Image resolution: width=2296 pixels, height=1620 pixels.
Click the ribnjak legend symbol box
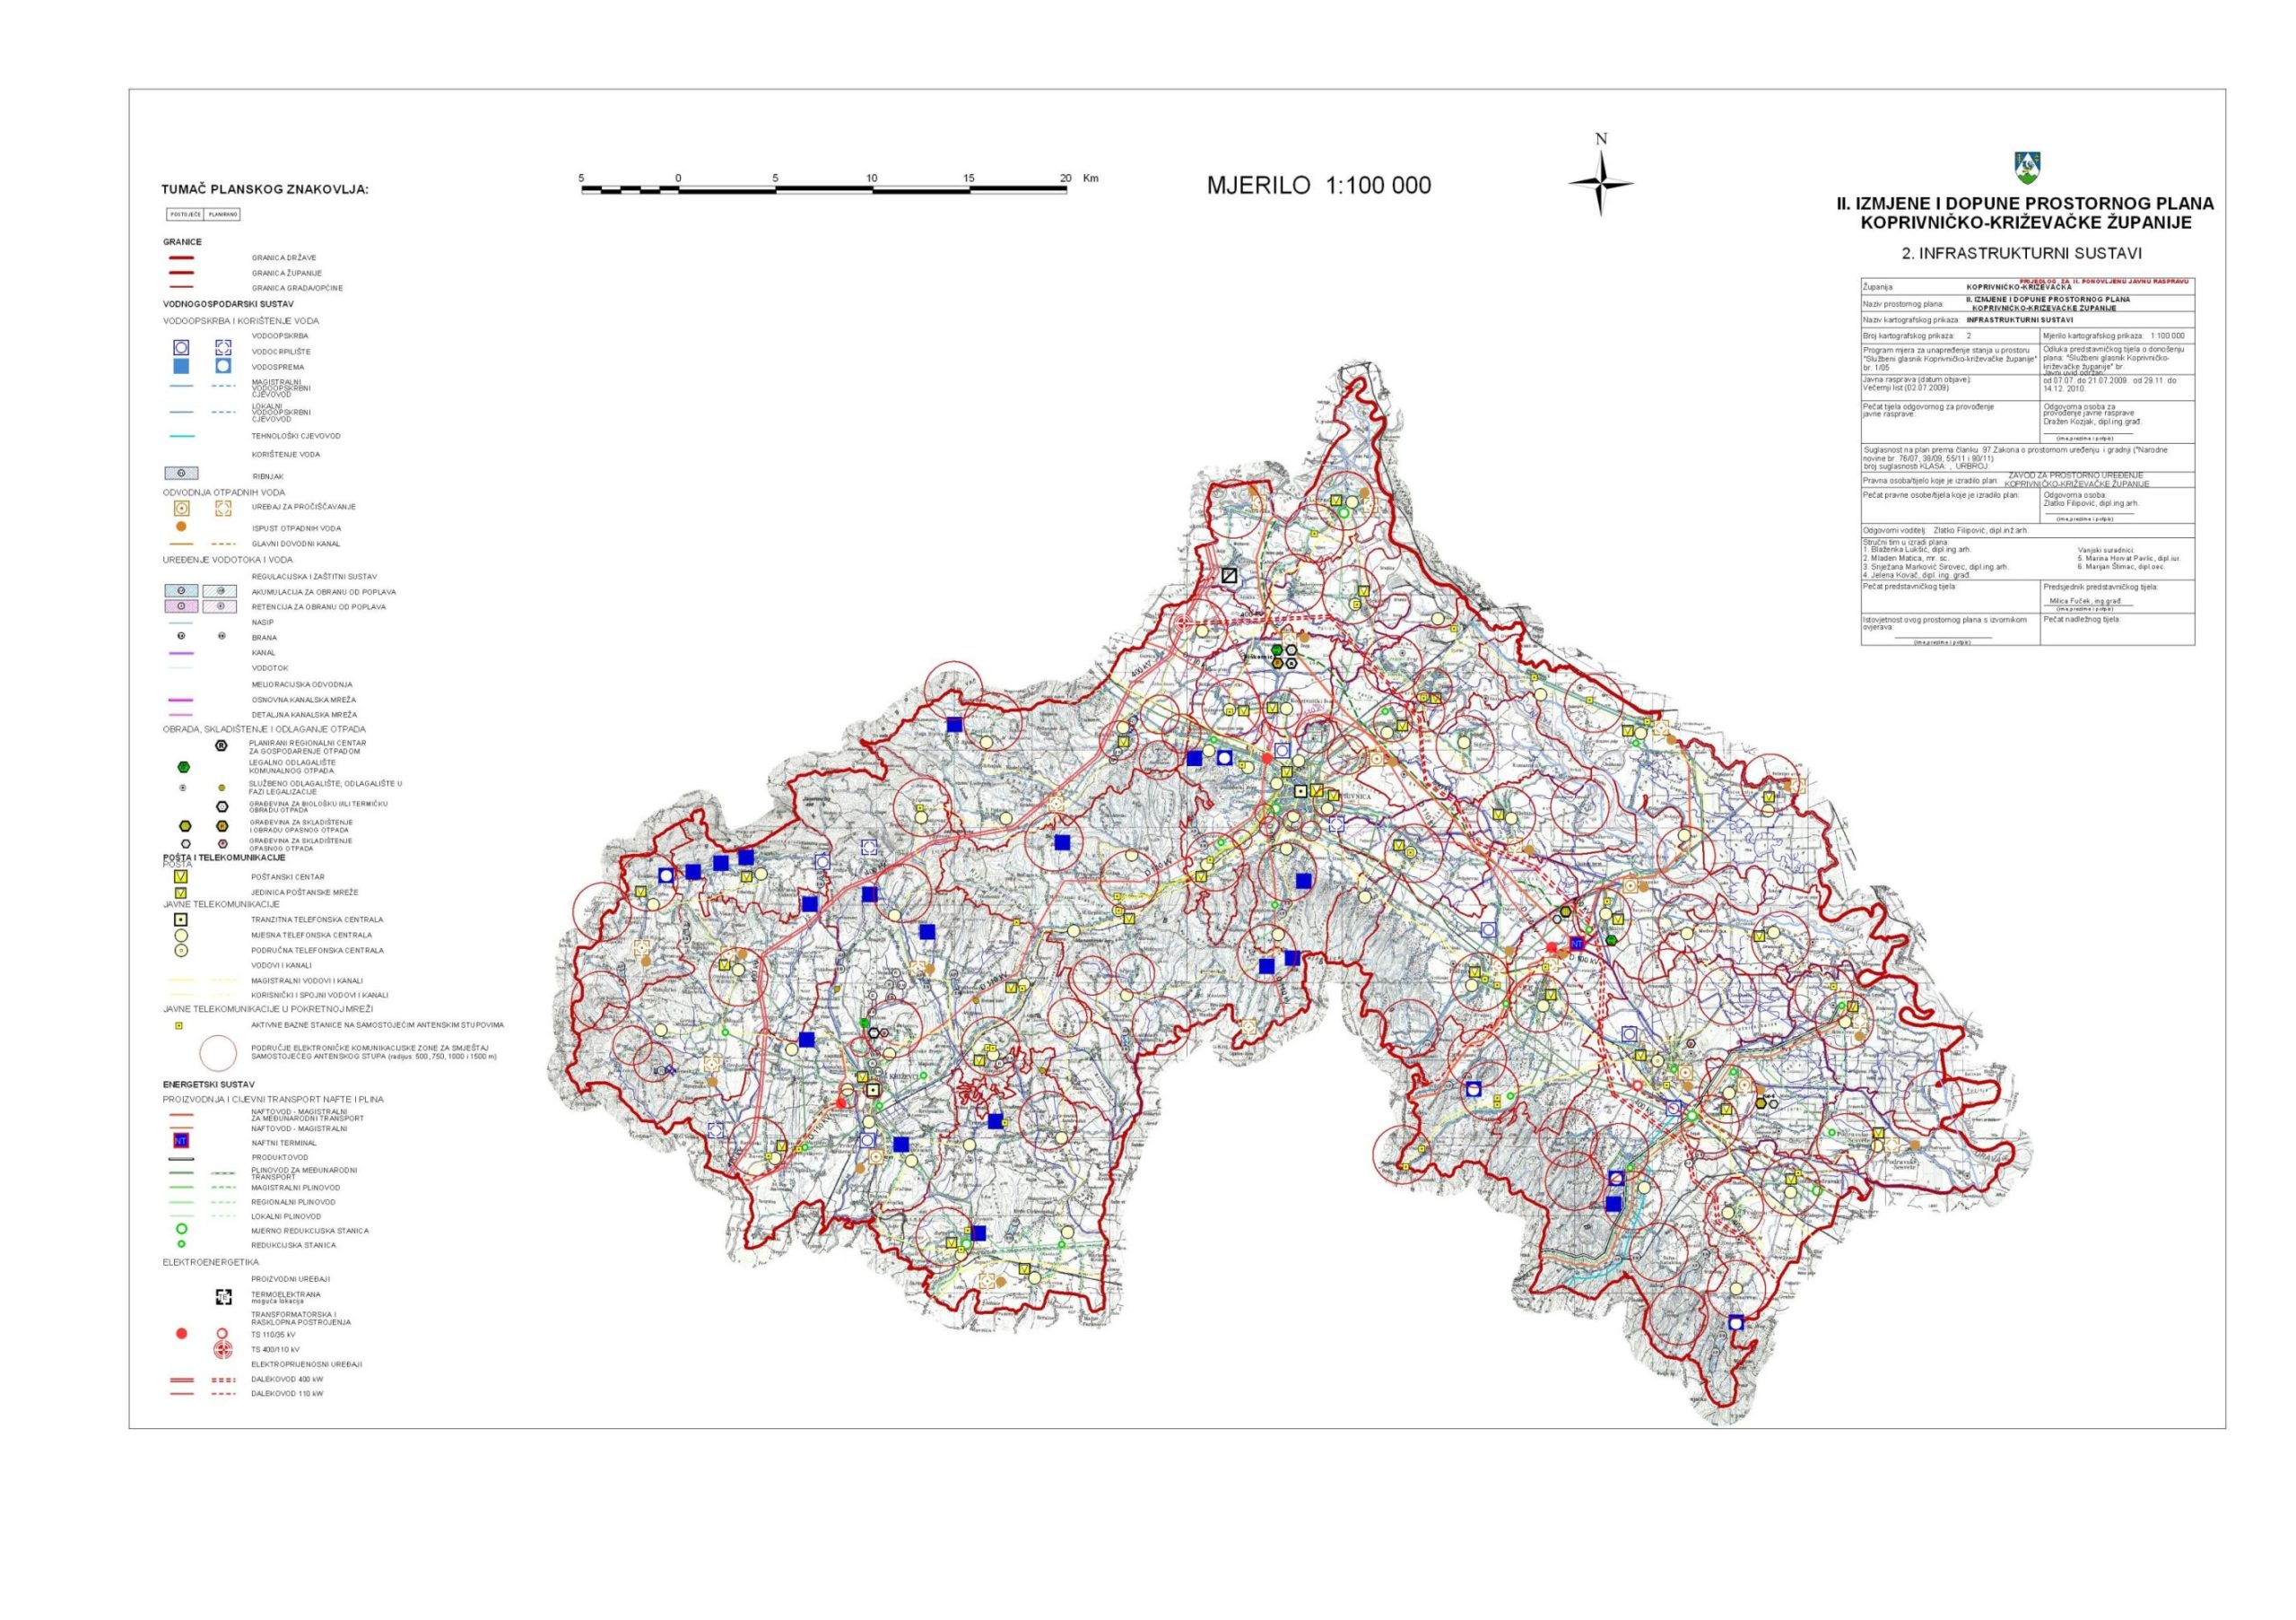pos(181,474)
